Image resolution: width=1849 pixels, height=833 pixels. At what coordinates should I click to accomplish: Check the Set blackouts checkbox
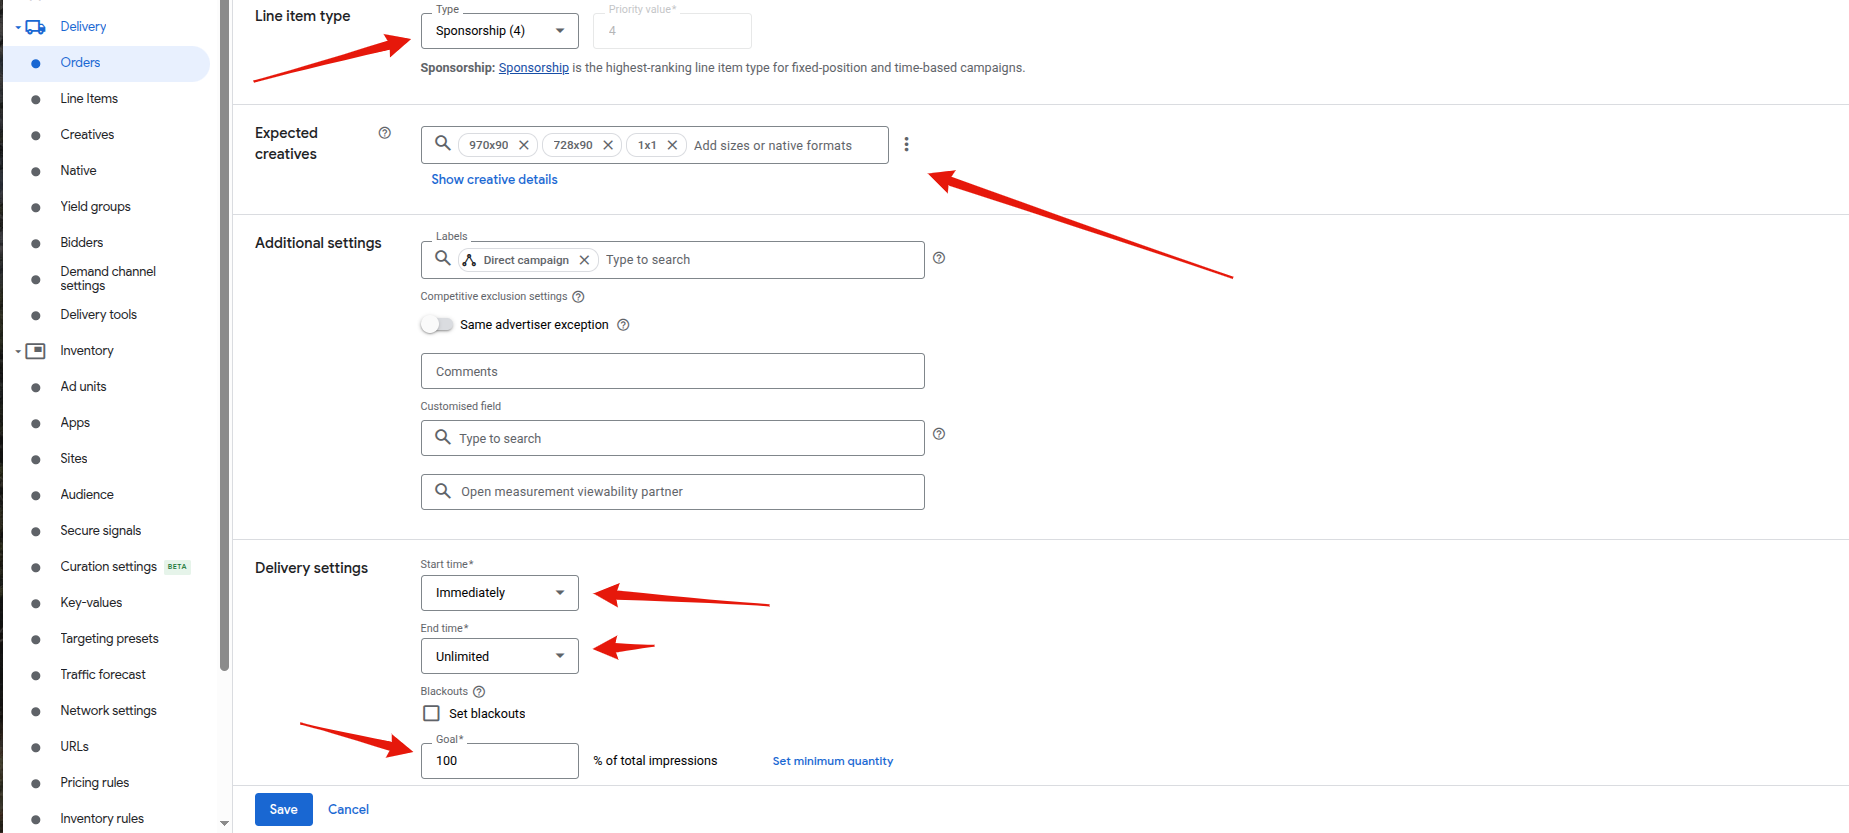(432, 713)
